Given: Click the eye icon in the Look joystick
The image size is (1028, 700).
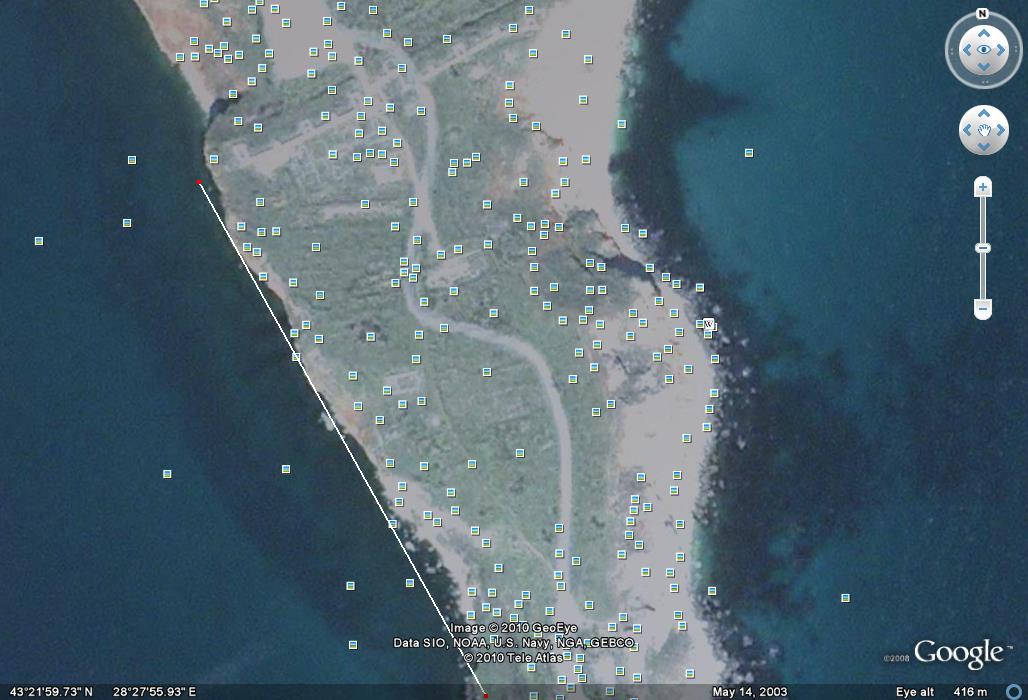Looking at the screenshot, I should point(983,50).
